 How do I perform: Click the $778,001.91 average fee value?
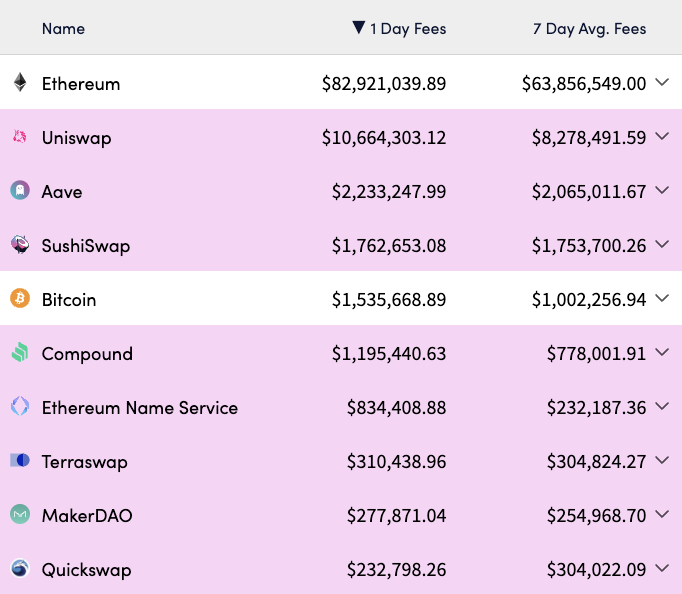coord(597,354)
